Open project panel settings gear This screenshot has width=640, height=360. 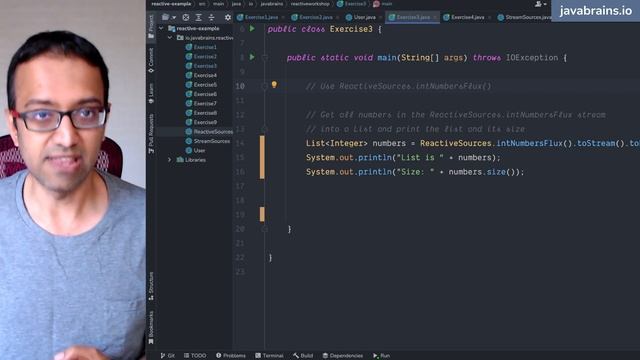(x=228, y=17)
